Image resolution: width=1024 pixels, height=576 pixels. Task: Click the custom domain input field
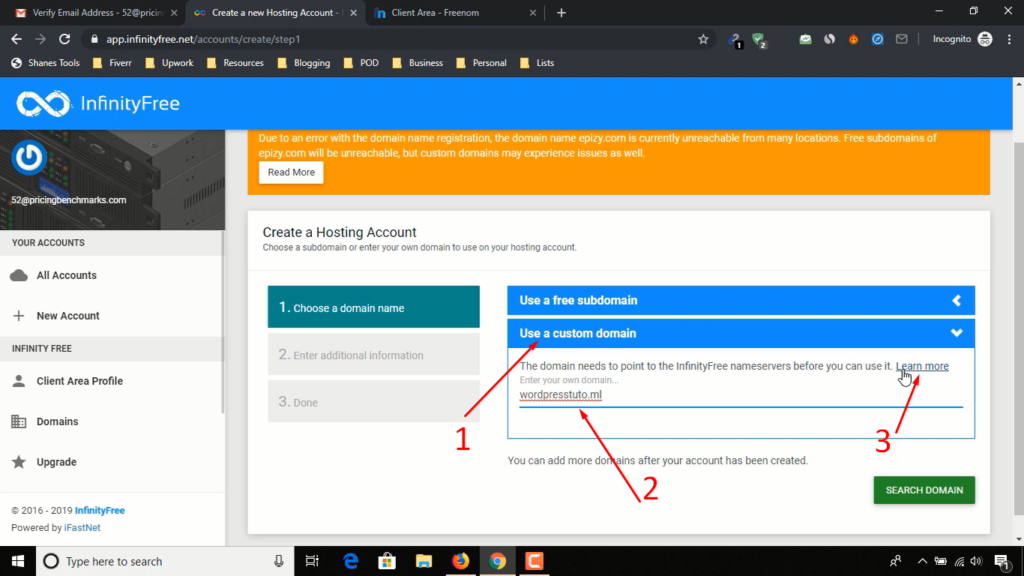point(741,394)
